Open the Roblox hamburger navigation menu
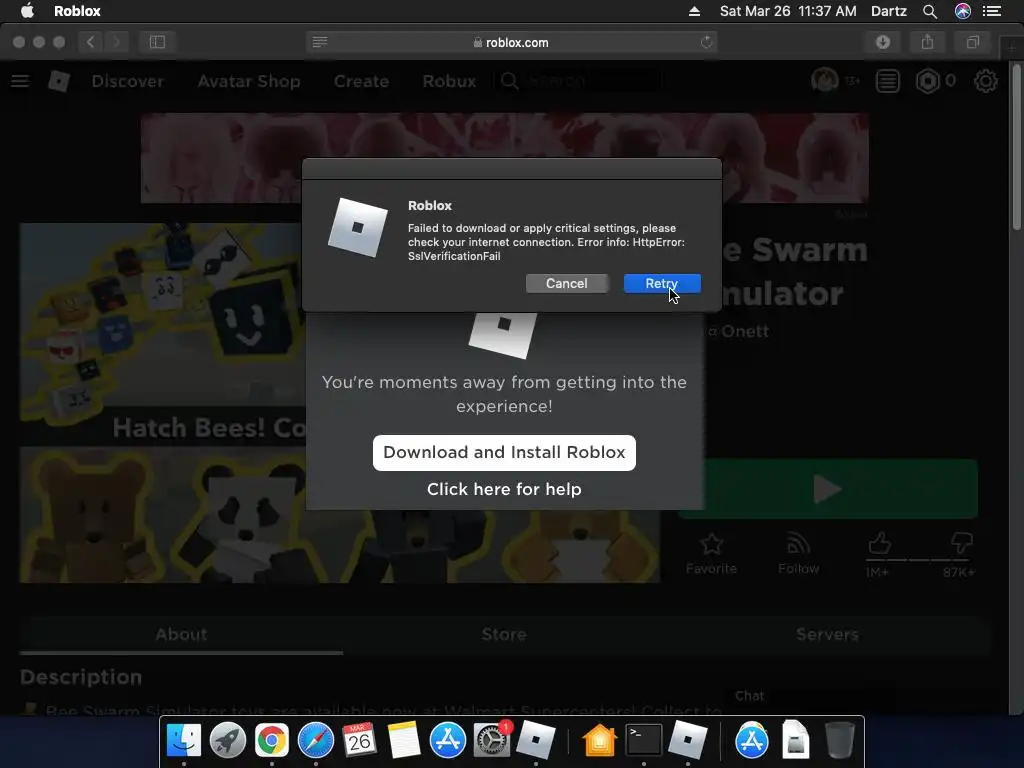This screenshot has width=1024, height=768. tap(20, 81)
